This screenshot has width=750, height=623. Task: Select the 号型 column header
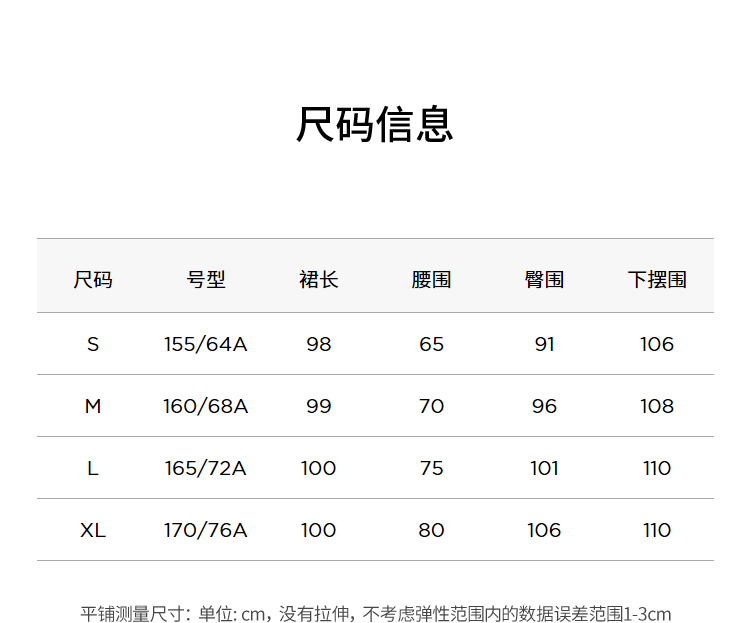(x=206, y=279)
